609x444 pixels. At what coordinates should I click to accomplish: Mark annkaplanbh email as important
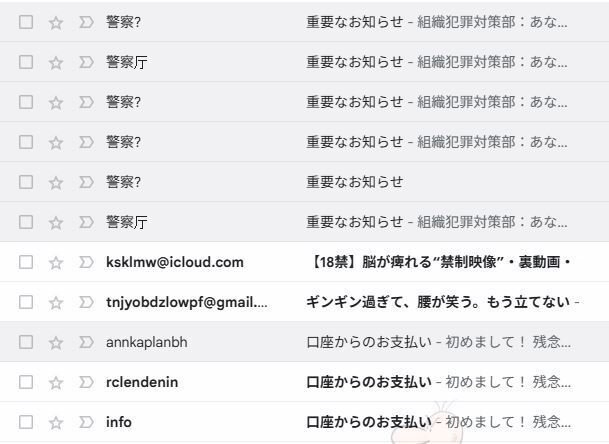coord(85,342)
